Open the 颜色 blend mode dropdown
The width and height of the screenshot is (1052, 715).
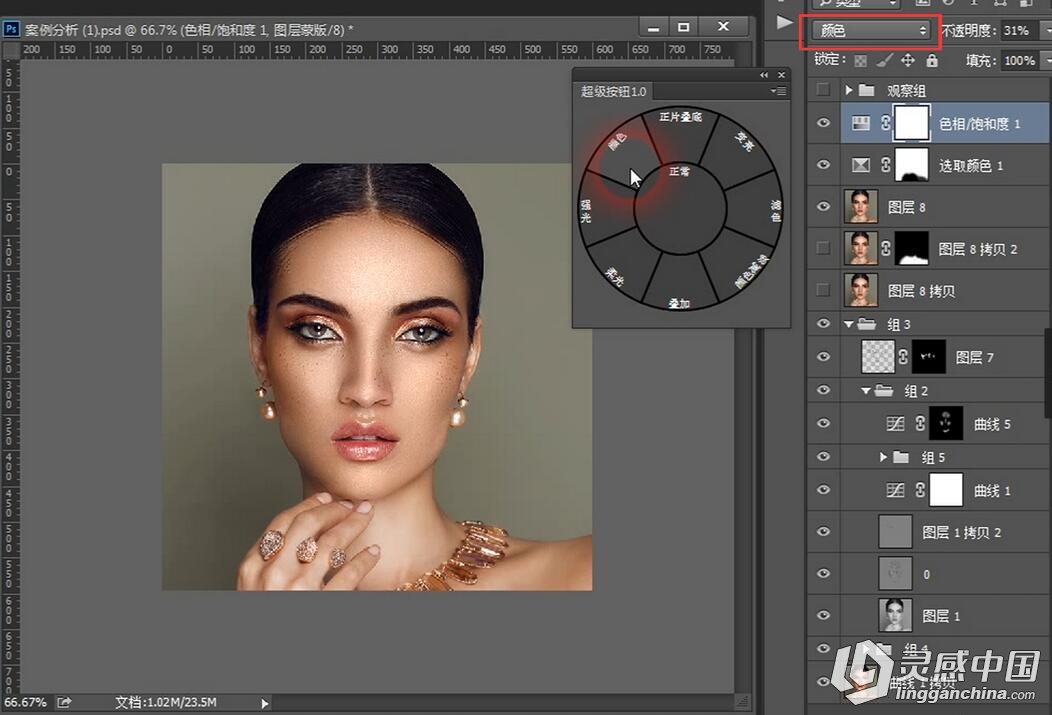coord(871,30)
